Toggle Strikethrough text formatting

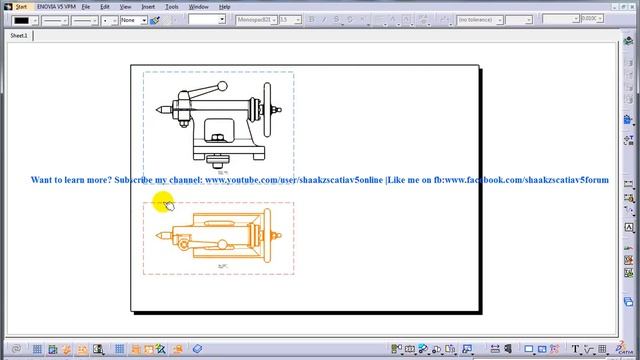tap(350, 20)
